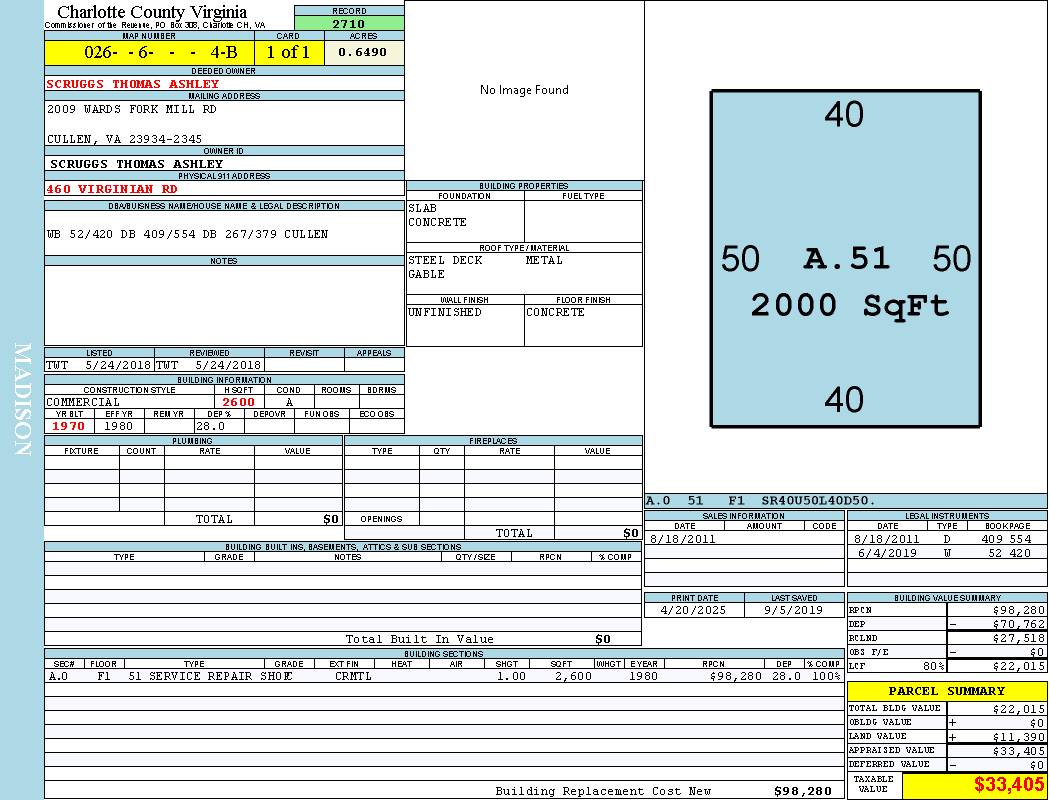Click legal description WB 52/420 DB 409/554
Screen dimensions: 1050x800
(188, 234)
